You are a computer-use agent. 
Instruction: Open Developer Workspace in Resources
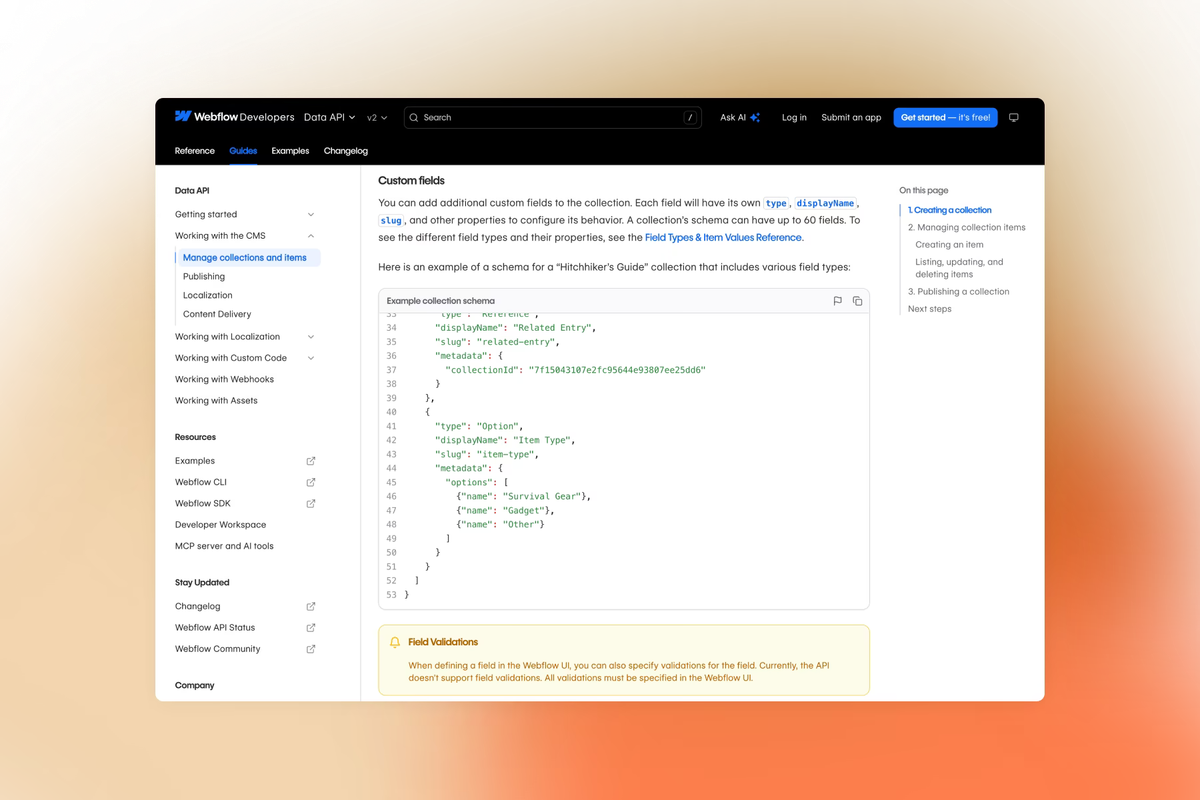pyautogui.click(x=221, y=524)
